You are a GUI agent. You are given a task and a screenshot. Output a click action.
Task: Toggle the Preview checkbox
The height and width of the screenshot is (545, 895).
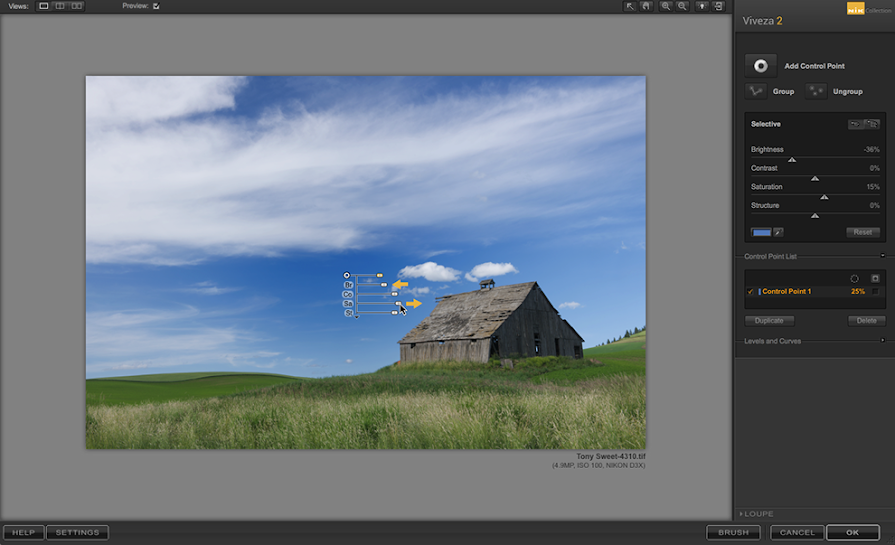click(156, 6)
